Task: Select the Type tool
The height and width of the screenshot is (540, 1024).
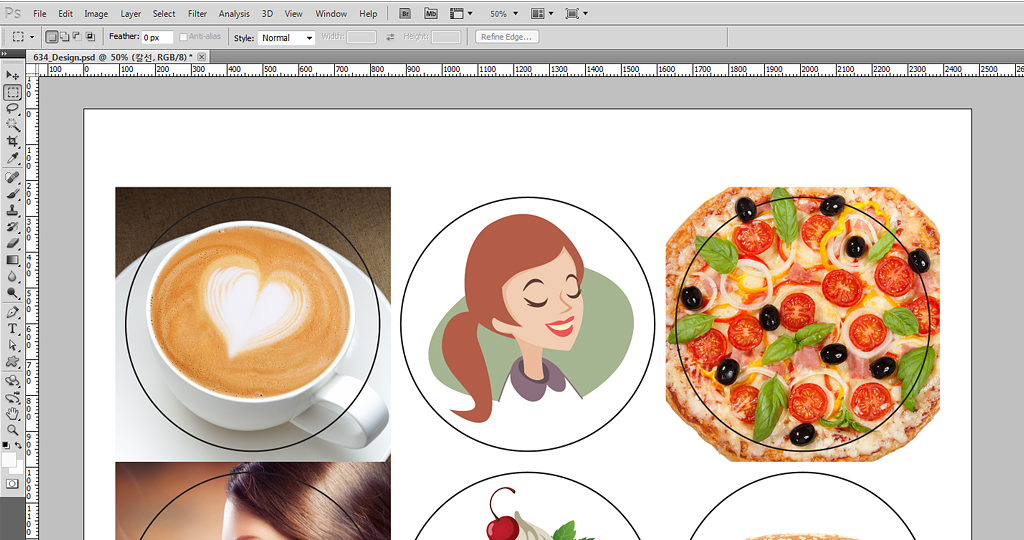Action: coord(12,328)
